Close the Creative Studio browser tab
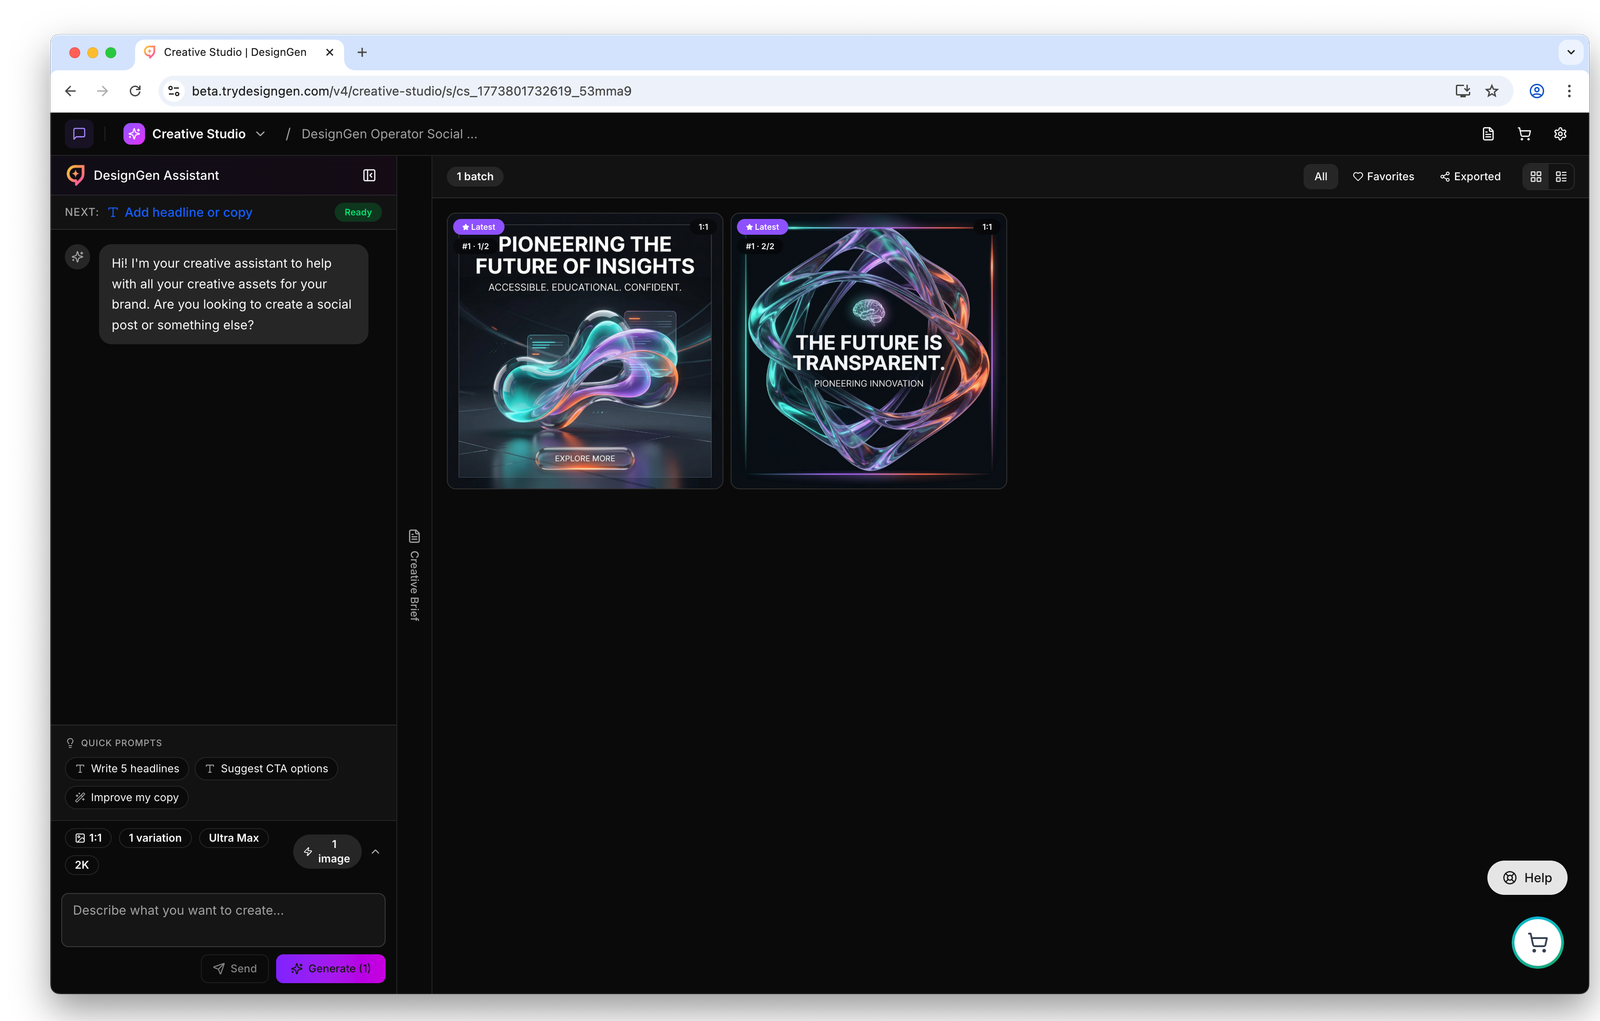Viewport: 1600px width, 1021px height. coord(330,52)
